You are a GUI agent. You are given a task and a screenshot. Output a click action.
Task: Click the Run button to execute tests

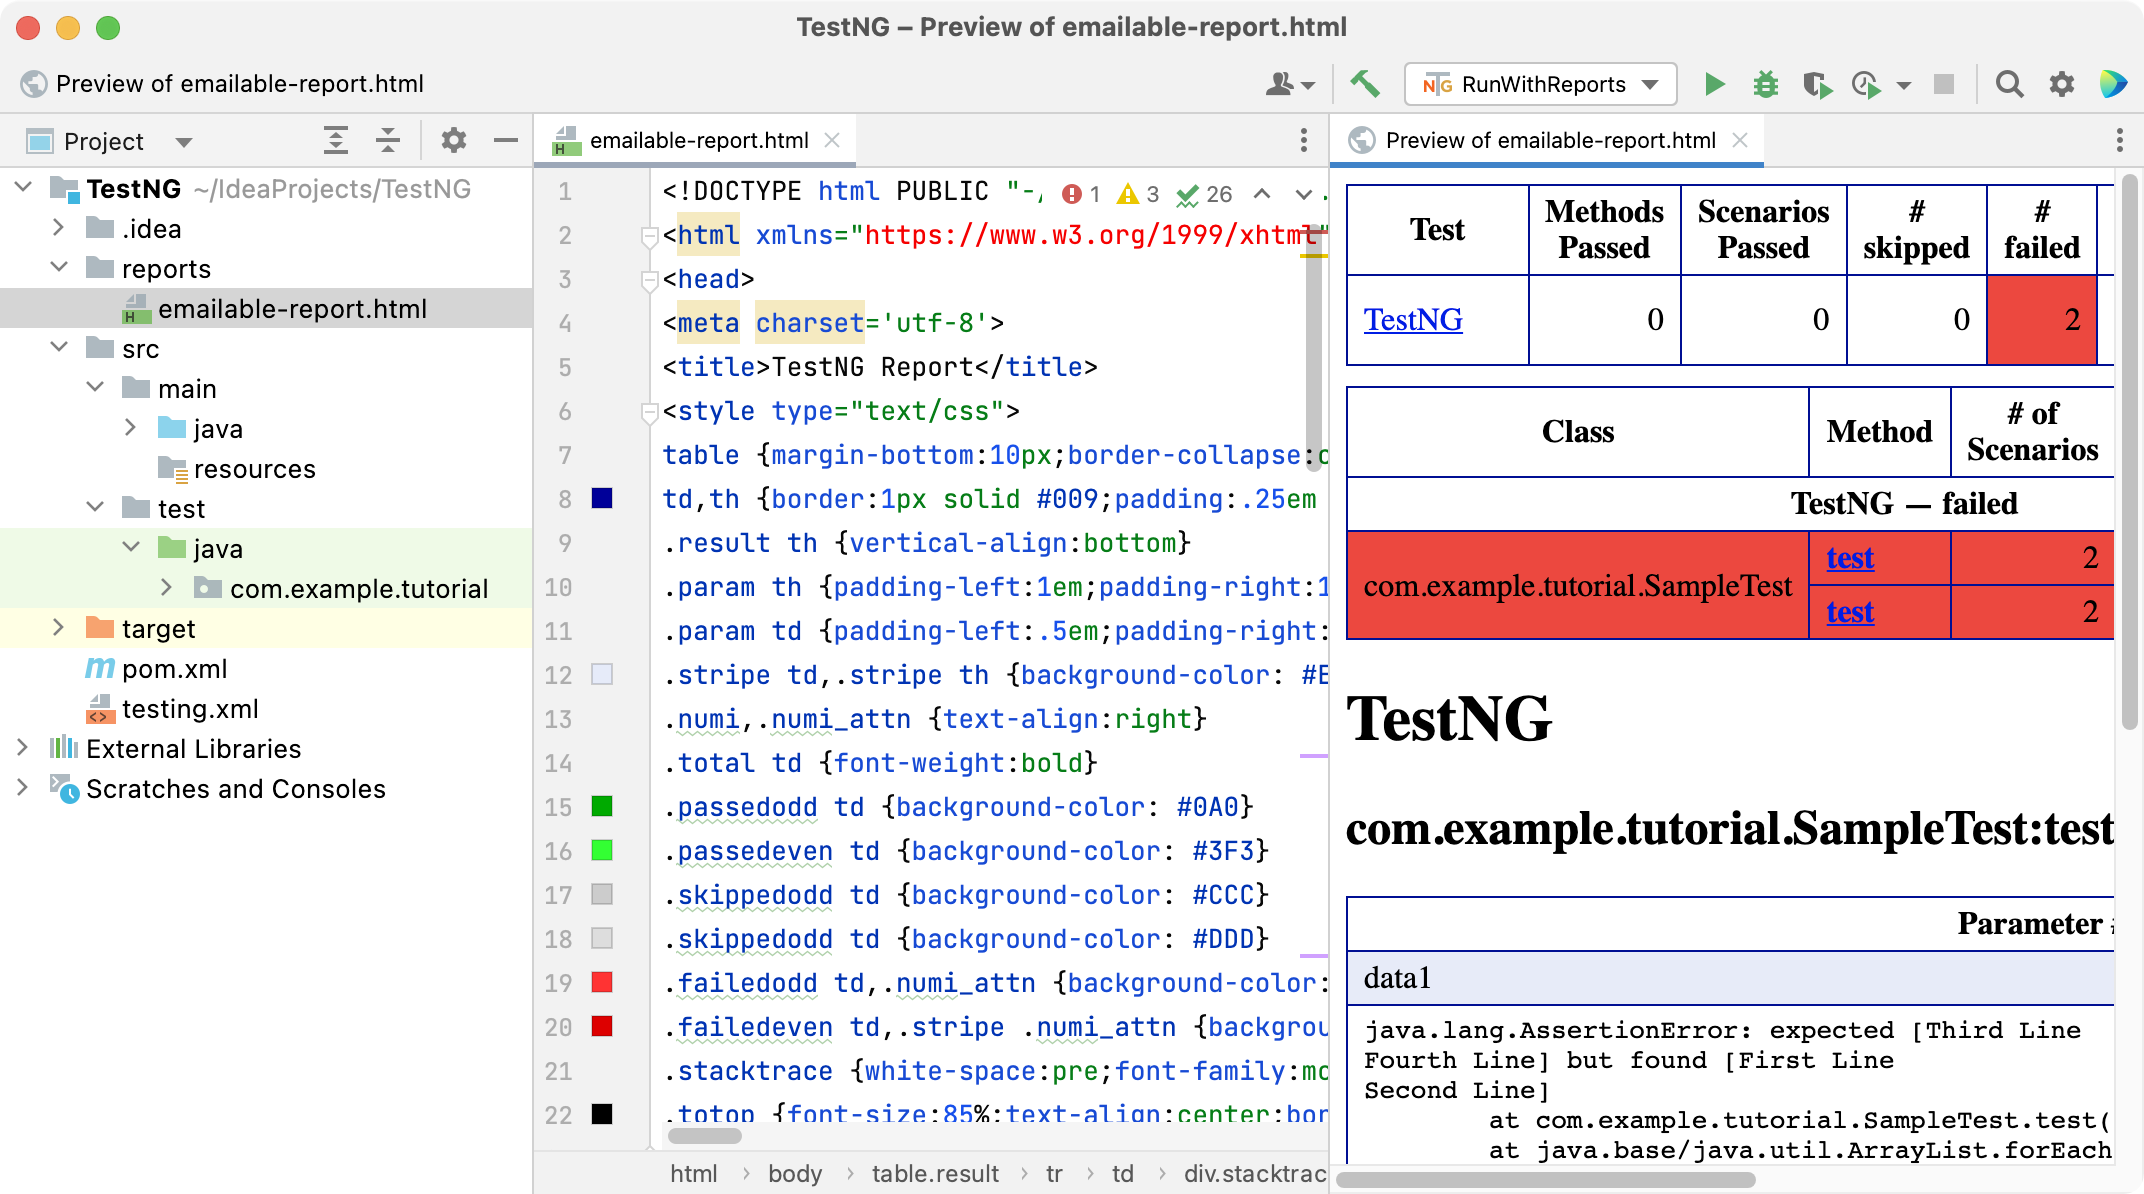(1710, 84)
